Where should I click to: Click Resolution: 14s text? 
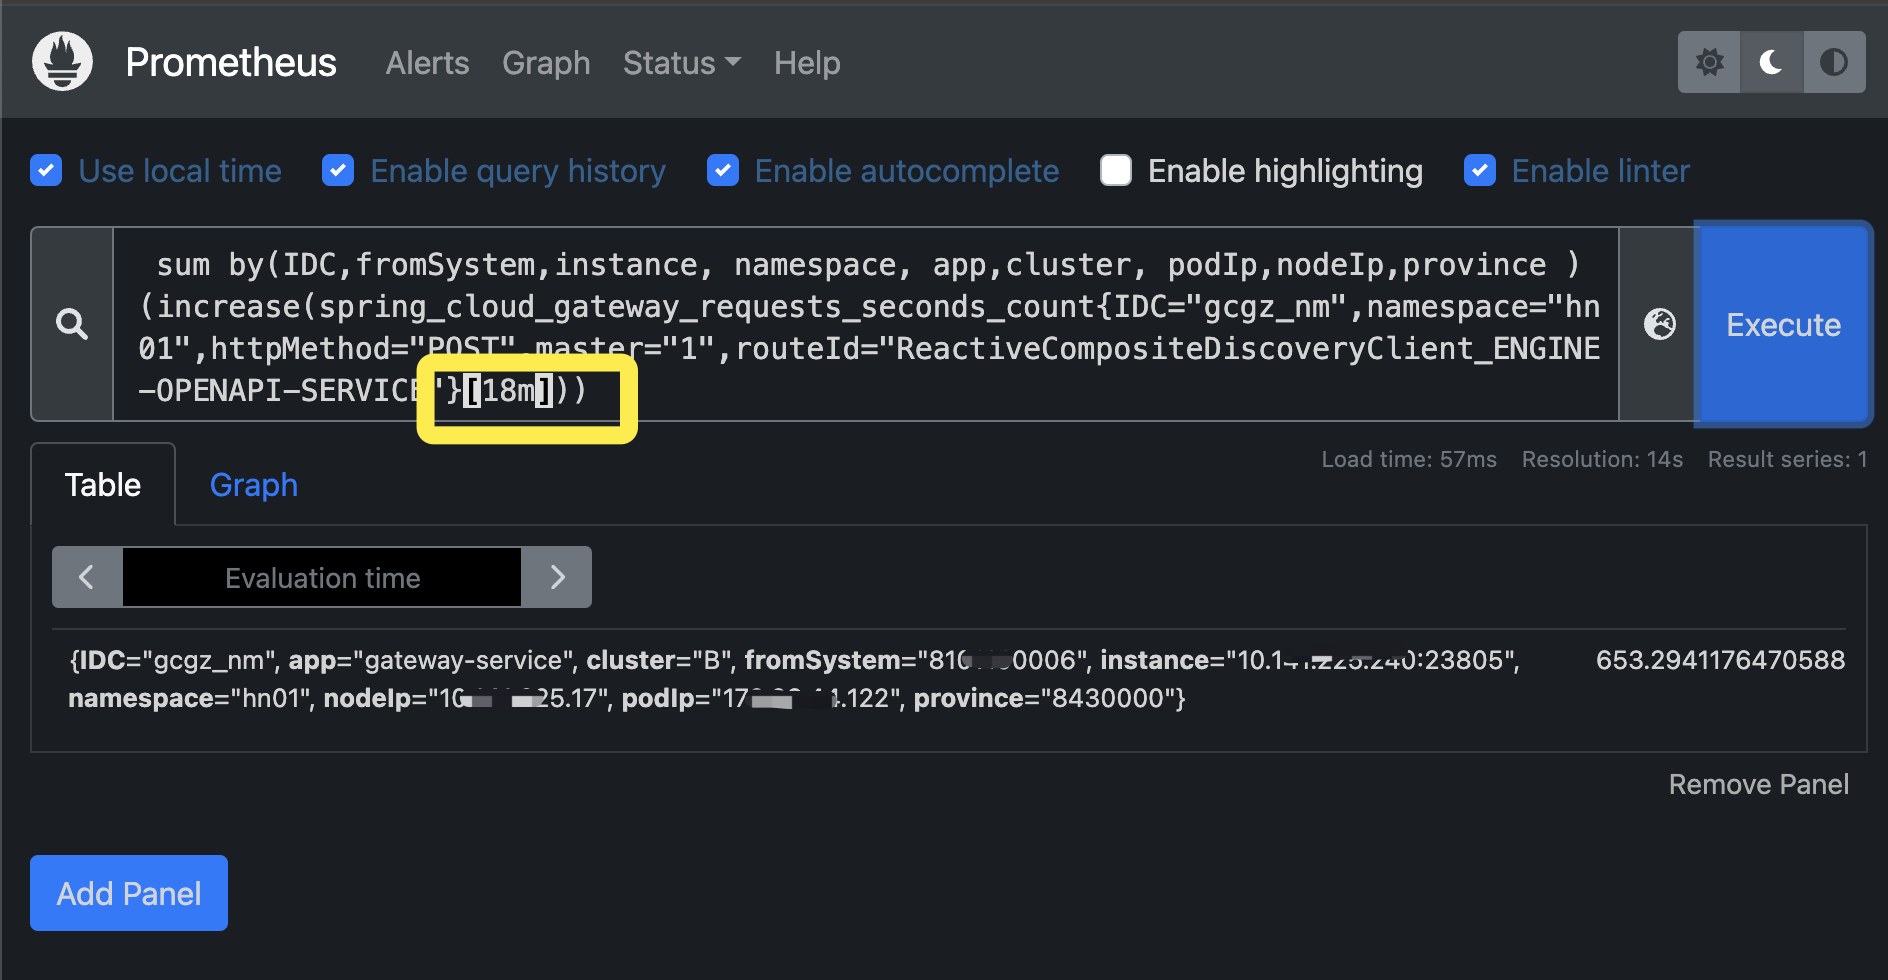coord(1602,460)
